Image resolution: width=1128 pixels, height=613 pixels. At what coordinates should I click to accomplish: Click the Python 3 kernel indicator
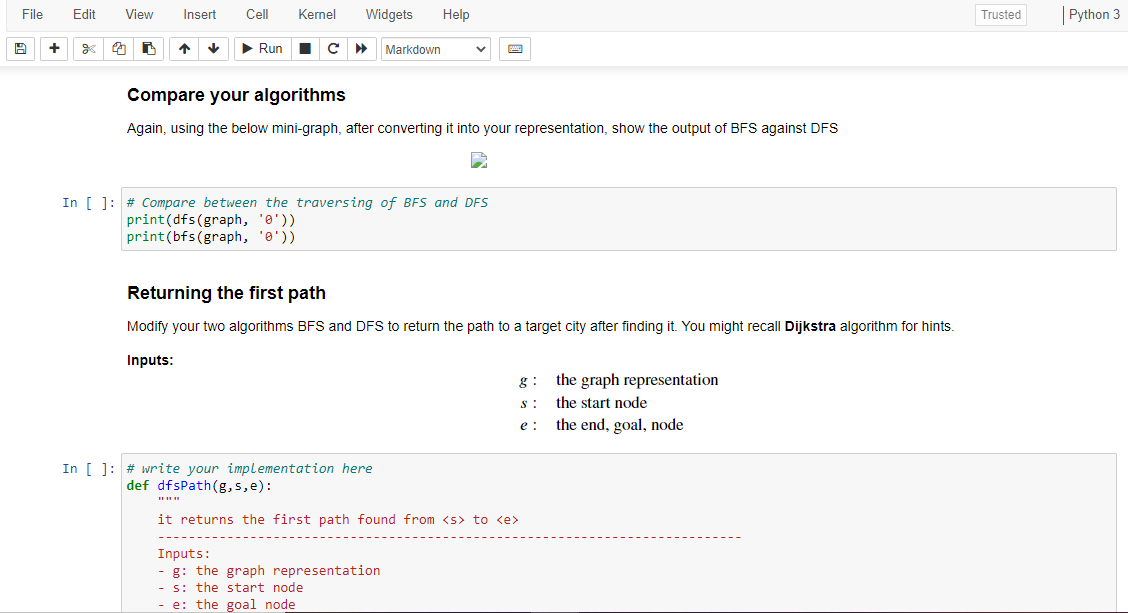tap(1094, 14)
